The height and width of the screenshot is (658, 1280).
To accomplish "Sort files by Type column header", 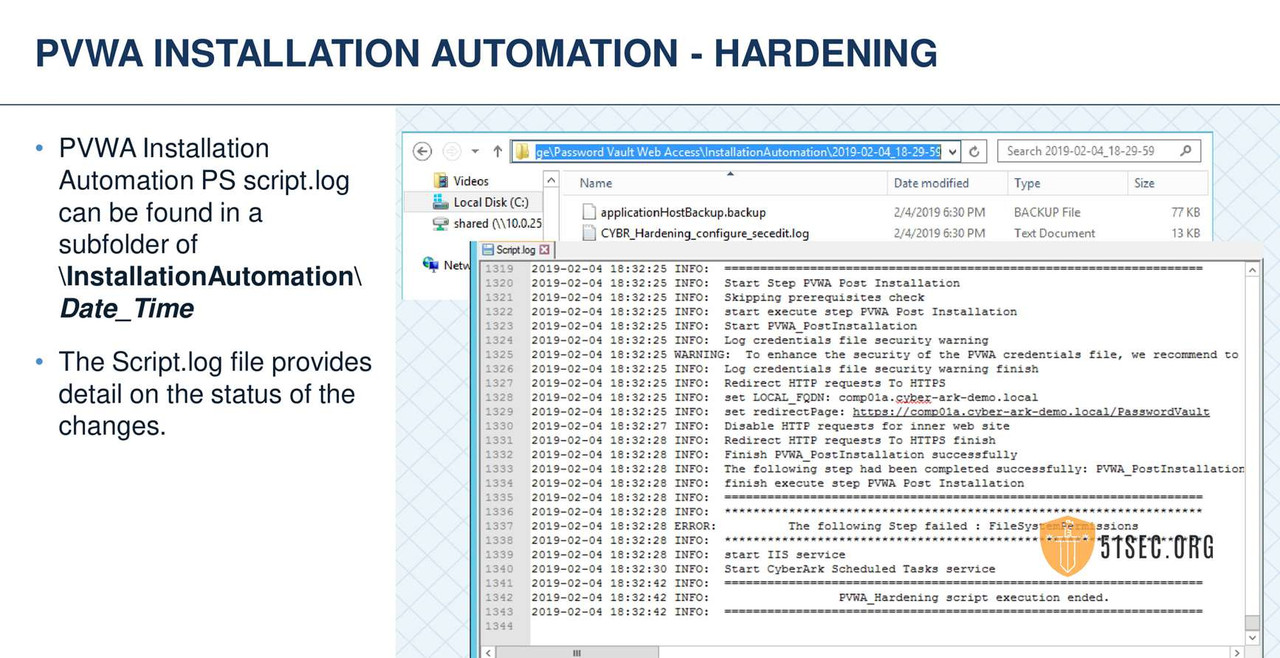I will 1027,183.
